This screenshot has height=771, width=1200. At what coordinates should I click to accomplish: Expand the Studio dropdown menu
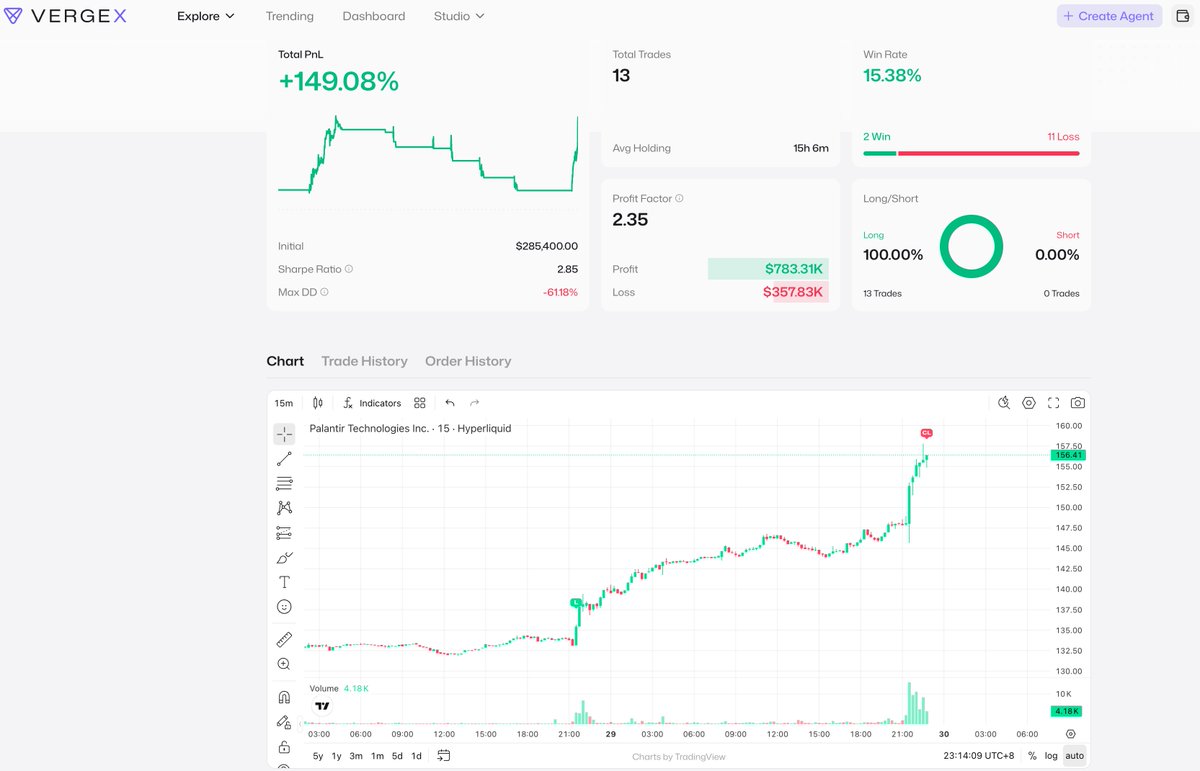click(x=459, y=16)
